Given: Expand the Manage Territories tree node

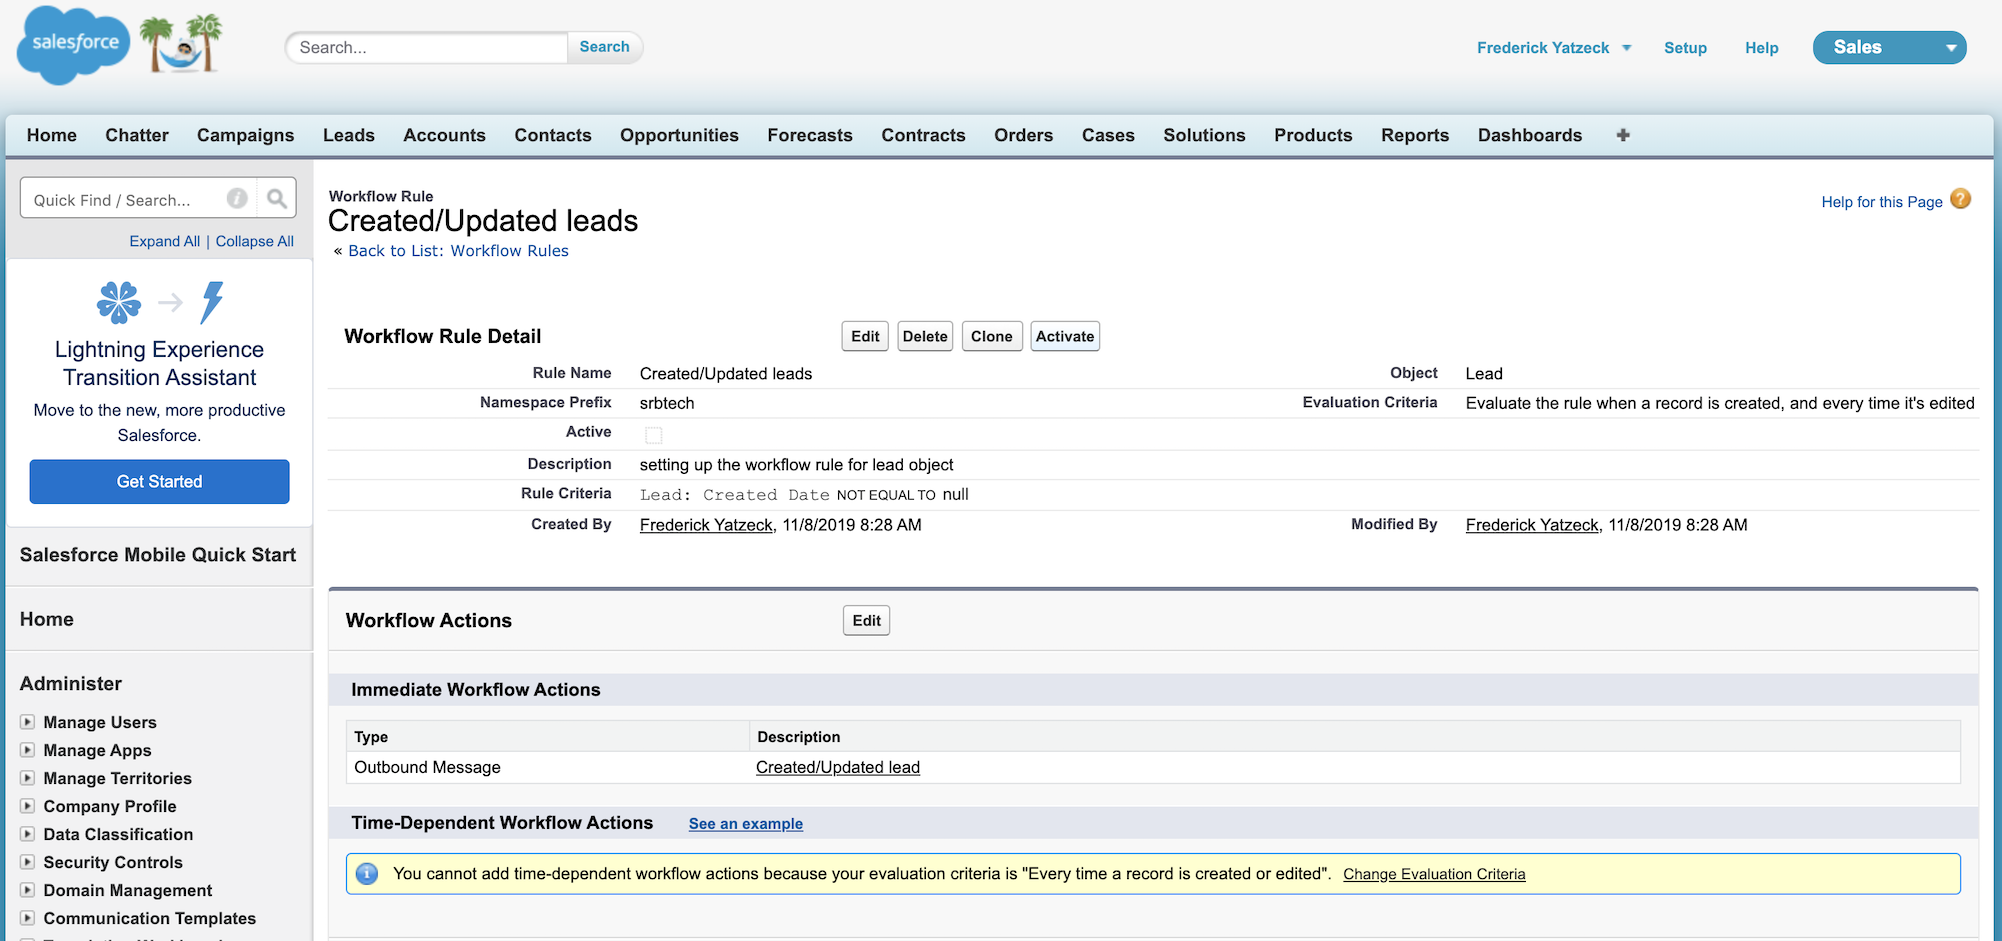Looking at the screenshot, I should (28, 778).
